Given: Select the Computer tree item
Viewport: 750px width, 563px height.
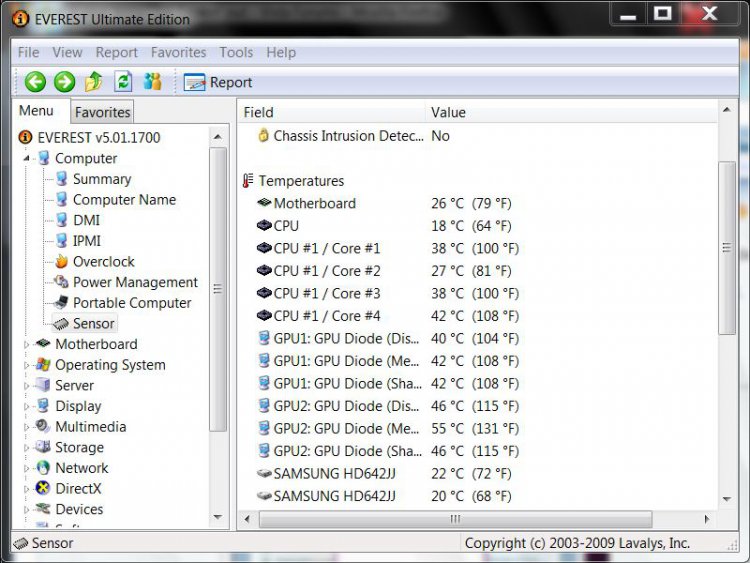Looking at the screenshot, I should coord(86,158).
